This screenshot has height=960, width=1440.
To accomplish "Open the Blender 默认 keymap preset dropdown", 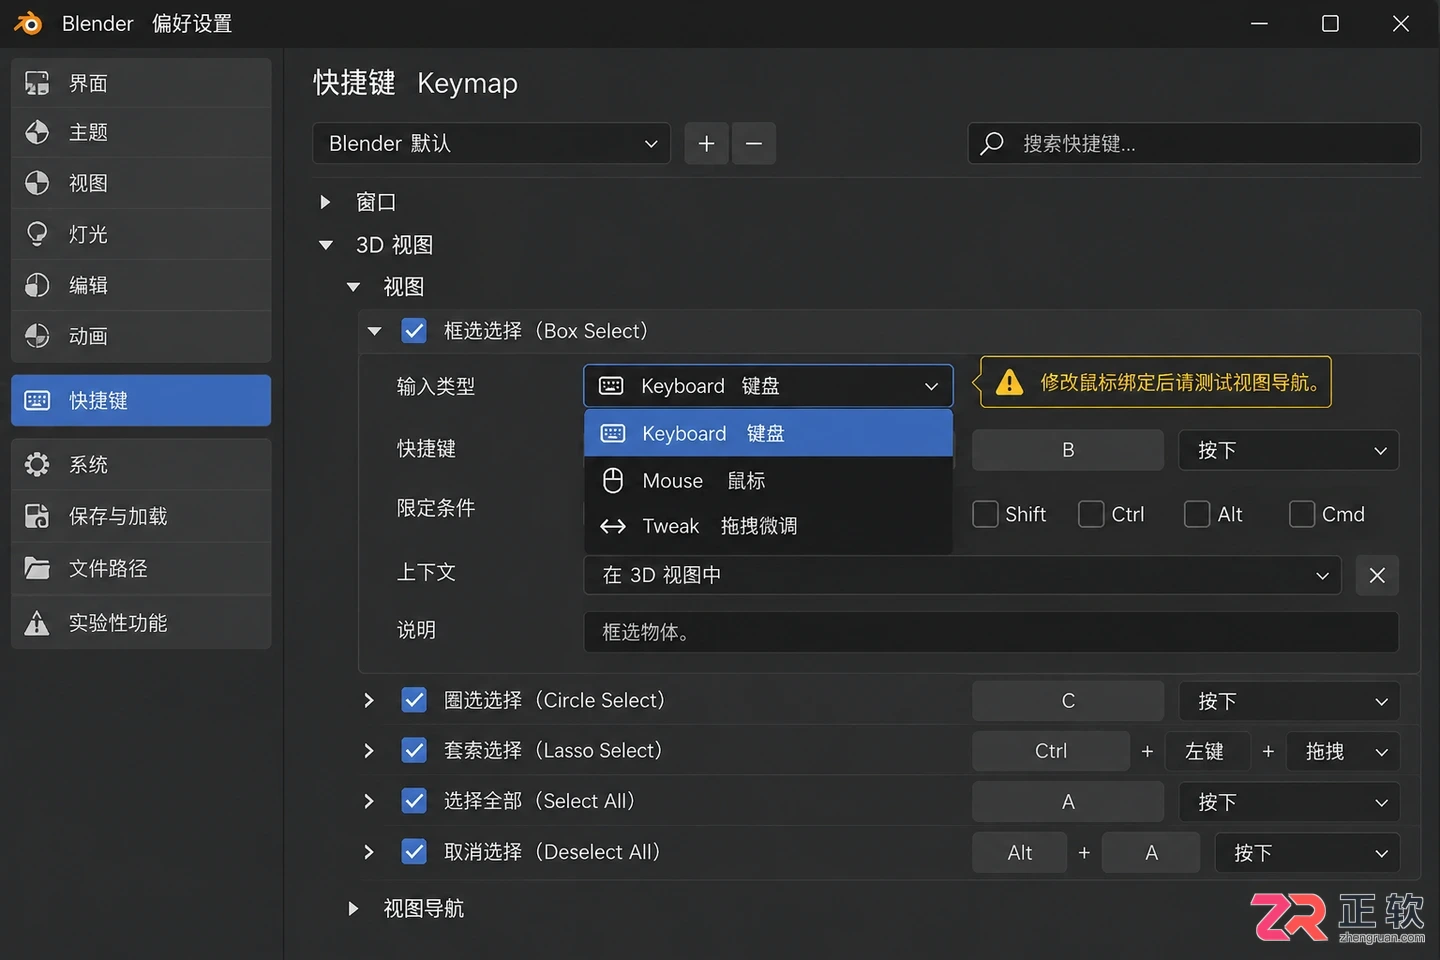I will point(491,144).
